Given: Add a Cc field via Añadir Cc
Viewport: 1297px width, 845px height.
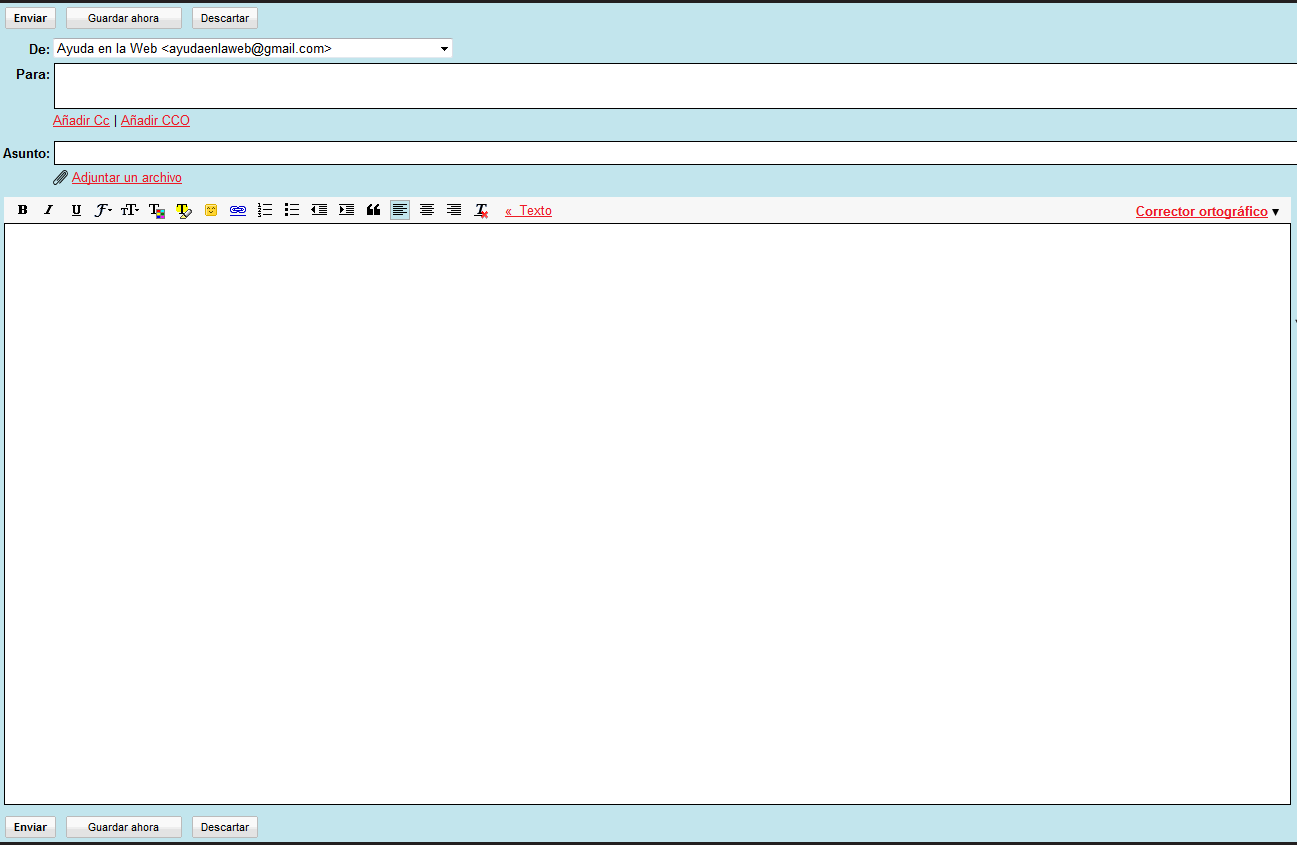Looking at the screenshot, I should (81, 121).
